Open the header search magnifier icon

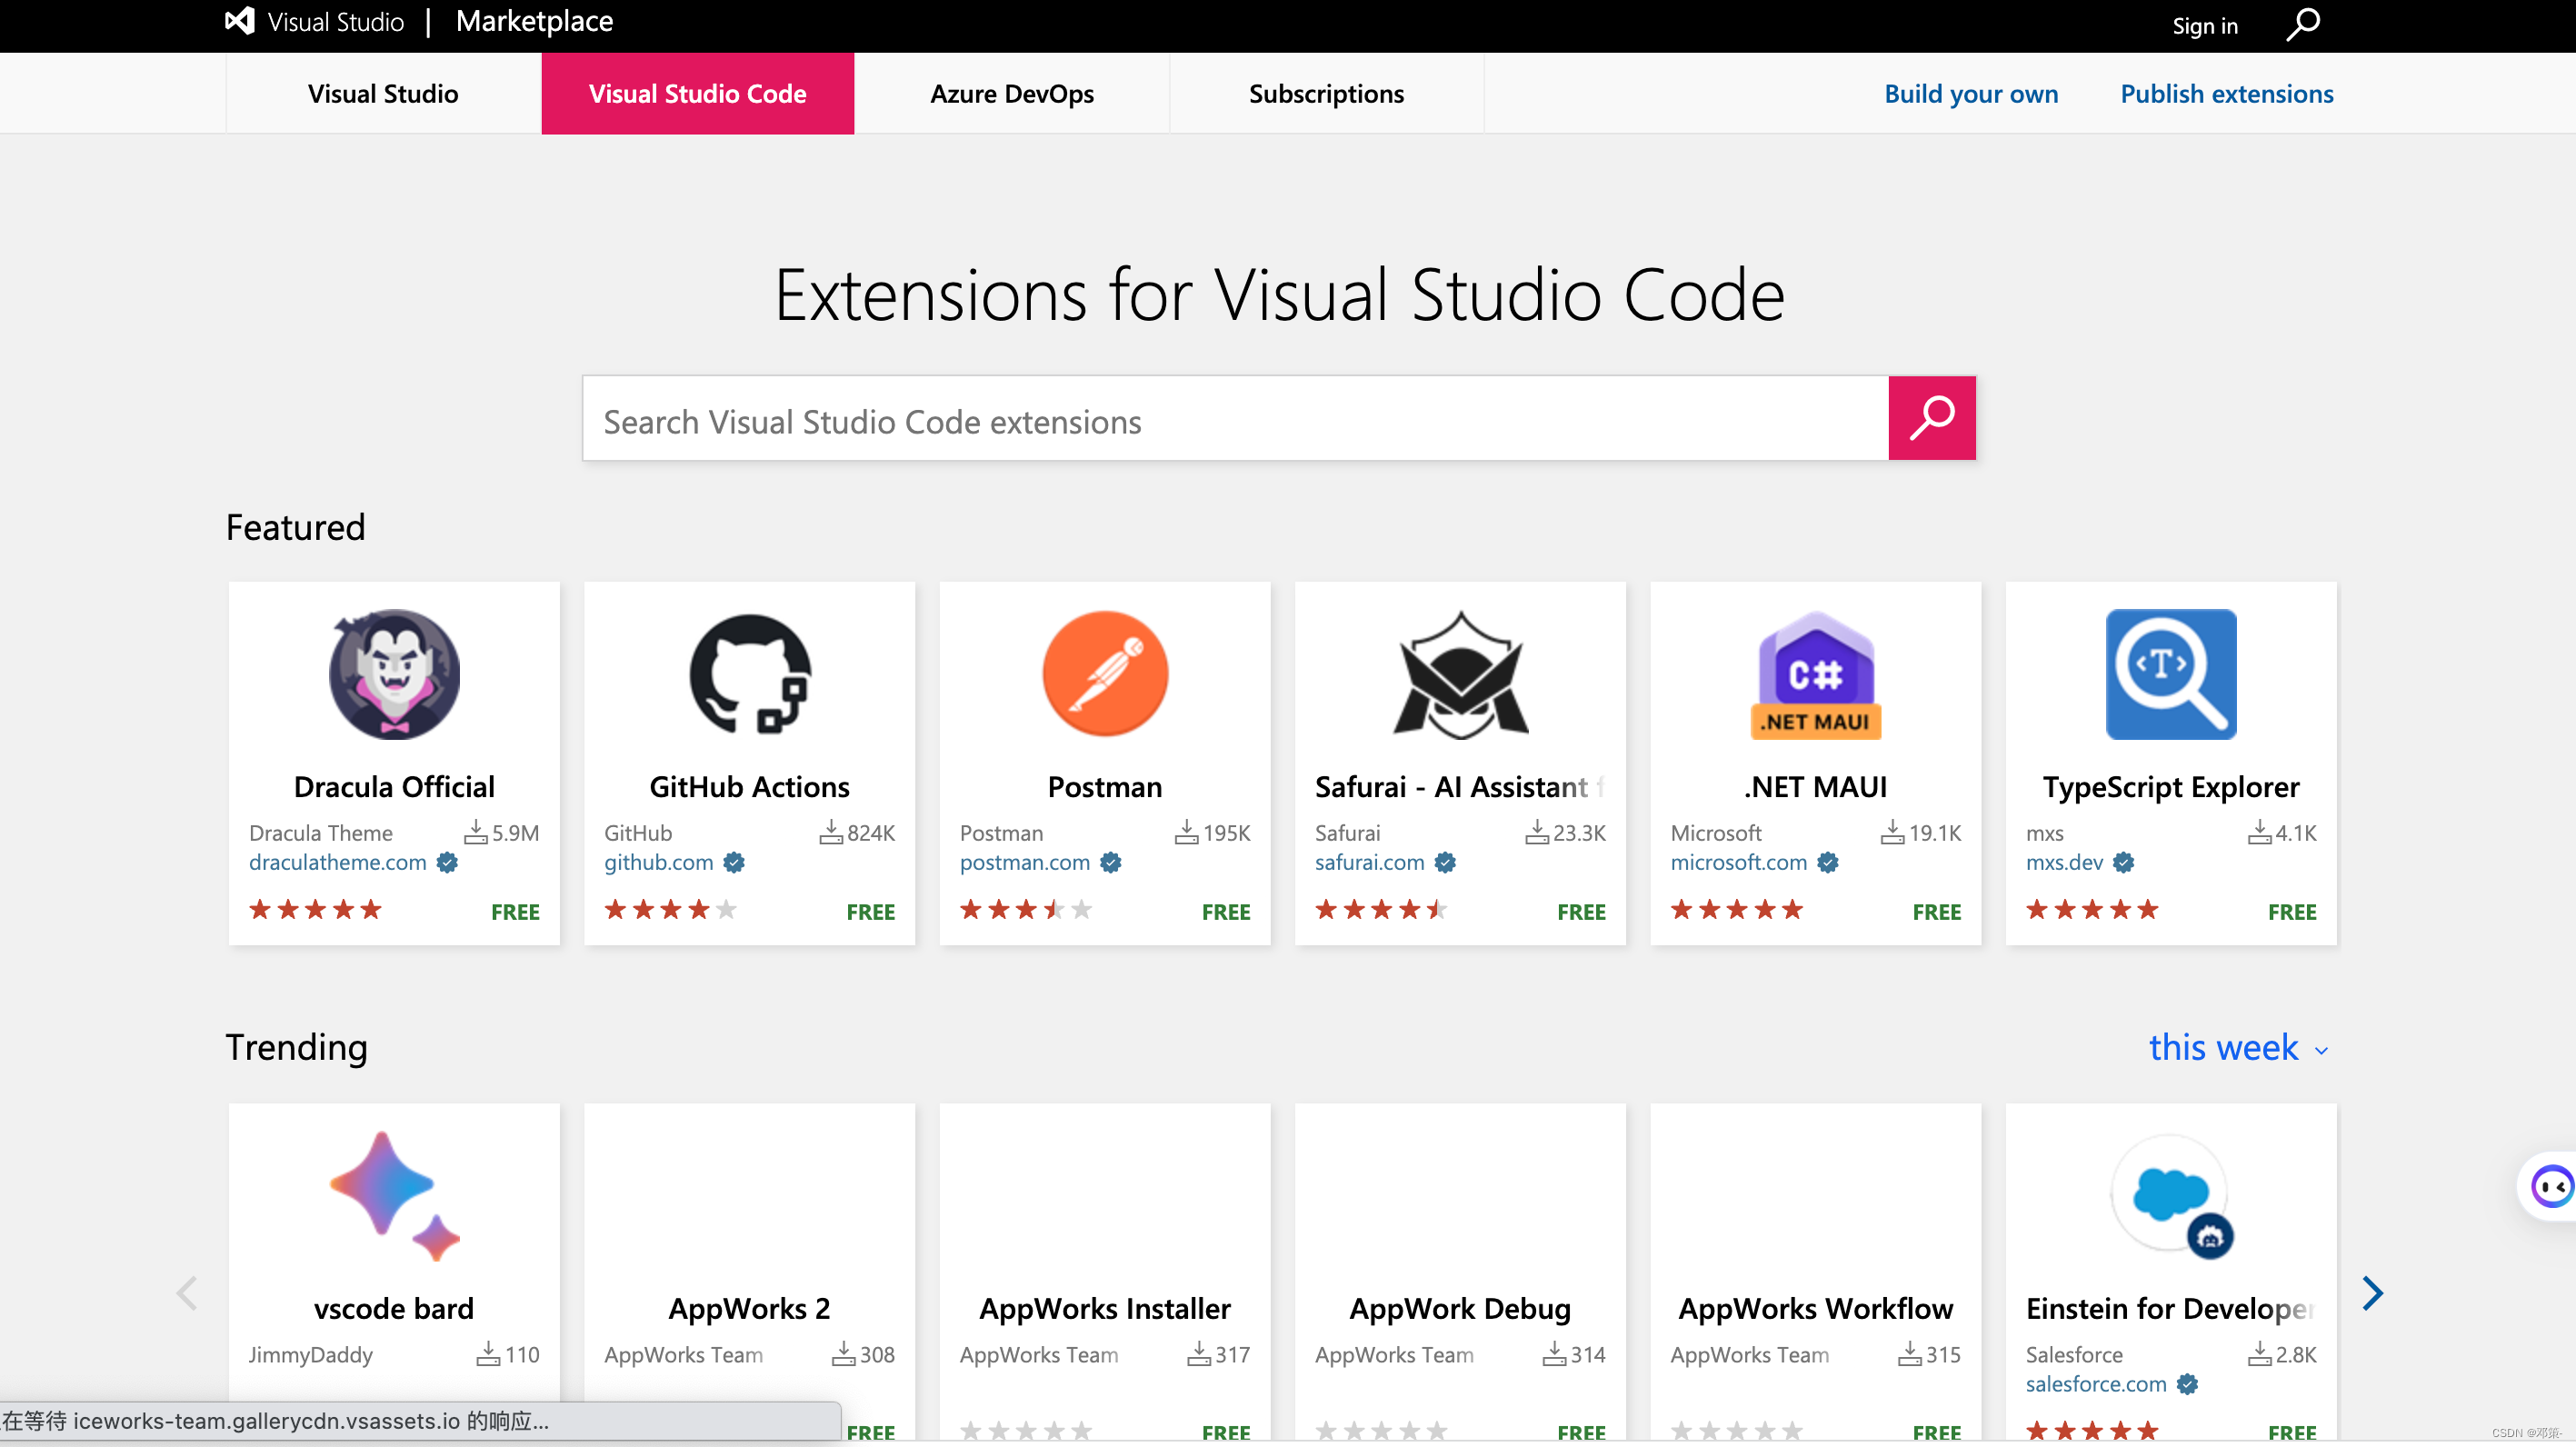2303,24
